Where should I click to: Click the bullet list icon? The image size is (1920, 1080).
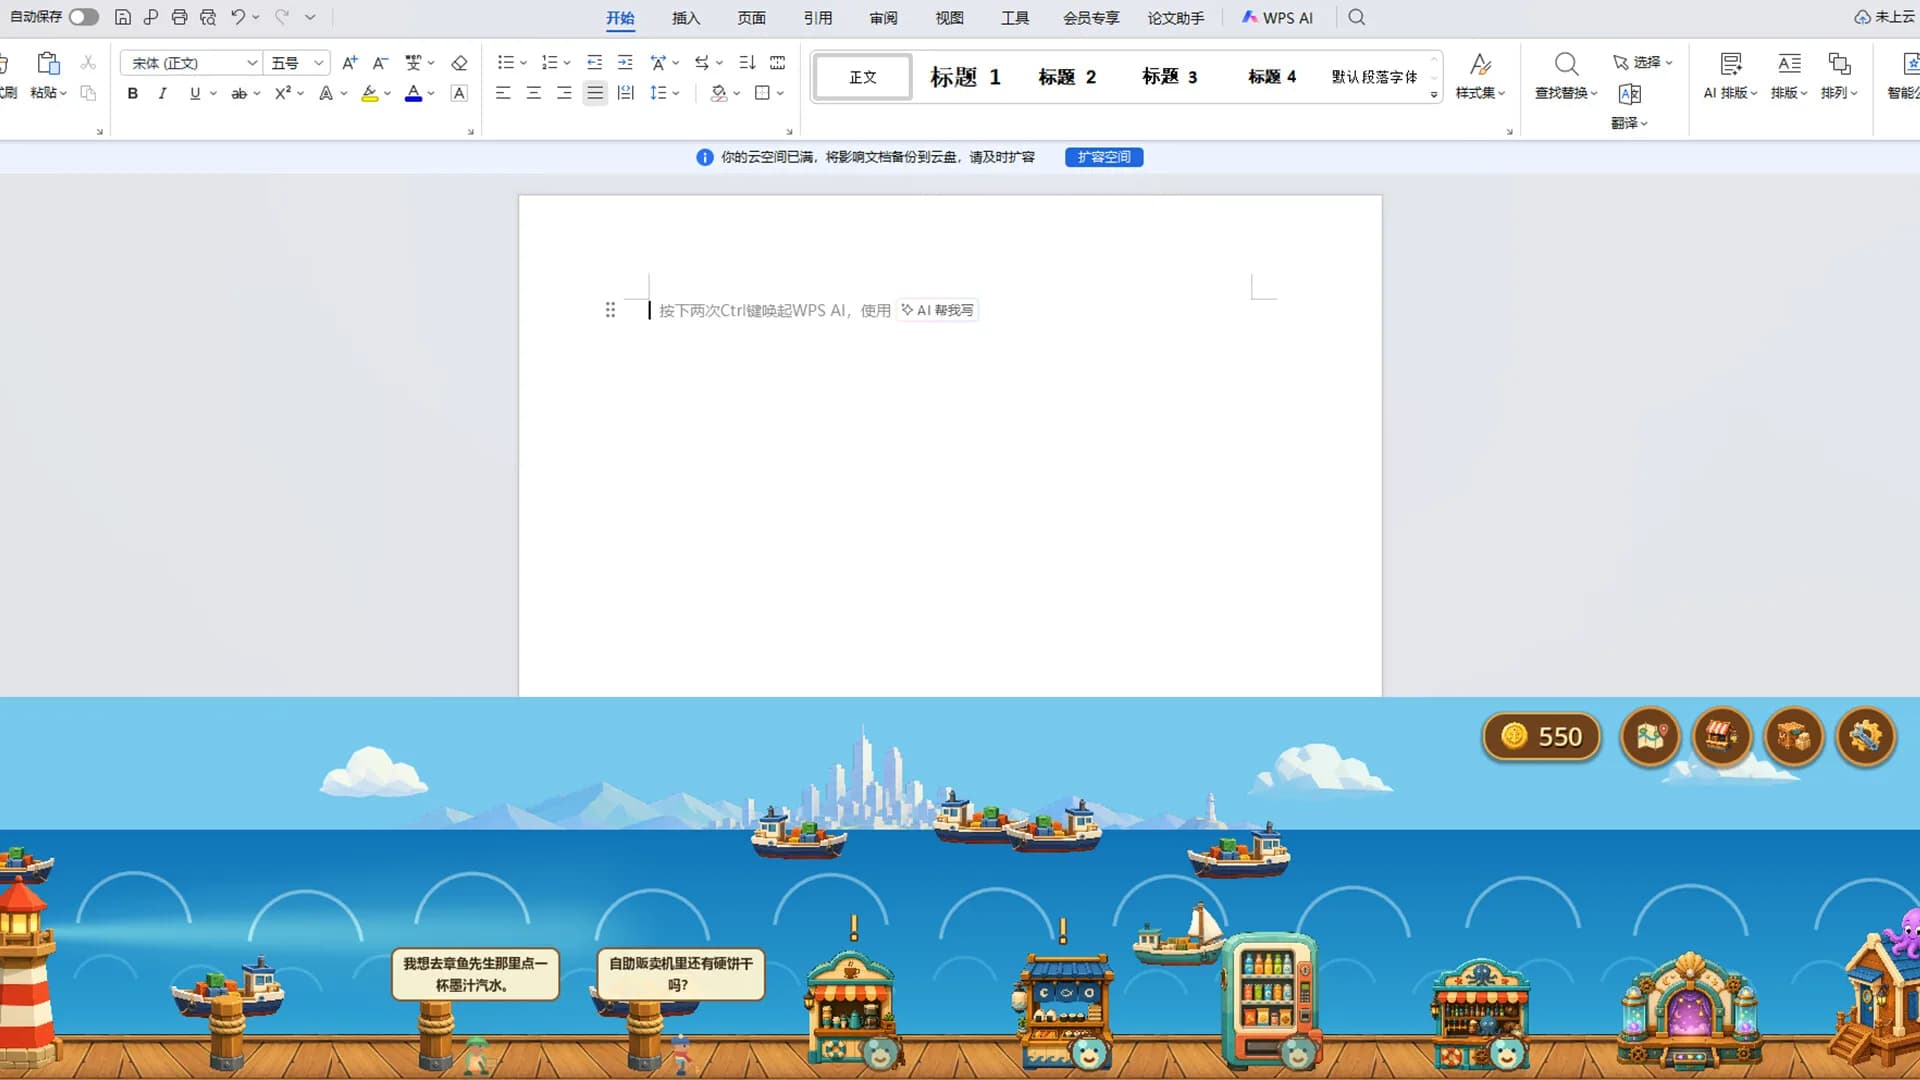(x=505, y=63)
